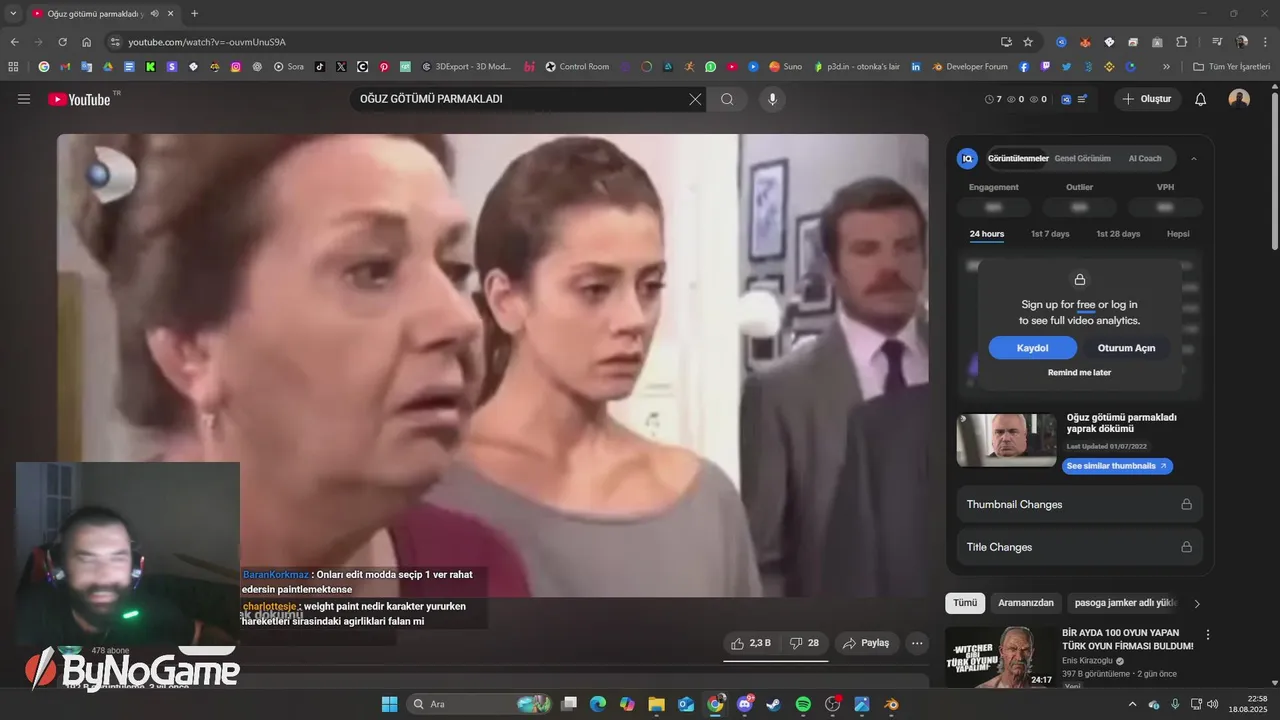Image resolution: width=1280 pixels, height=720 pixels.
Task: Open the volume control in system tray
Action: click(x=1213, y=704)
